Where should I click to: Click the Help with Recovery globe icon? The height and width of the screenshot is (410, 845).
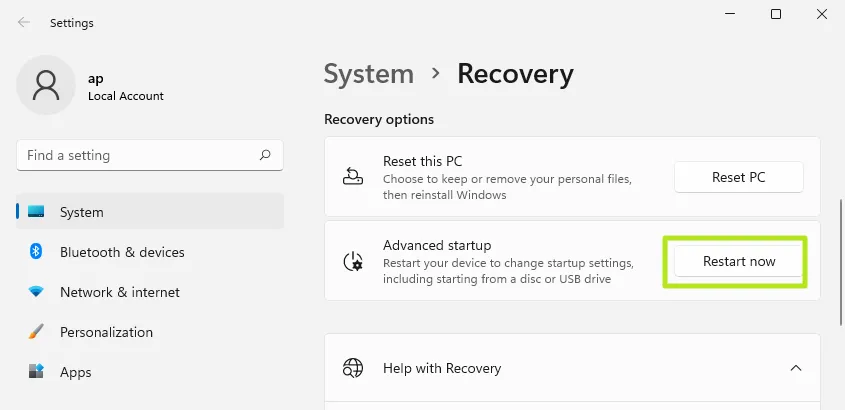(x=353, y=368)
